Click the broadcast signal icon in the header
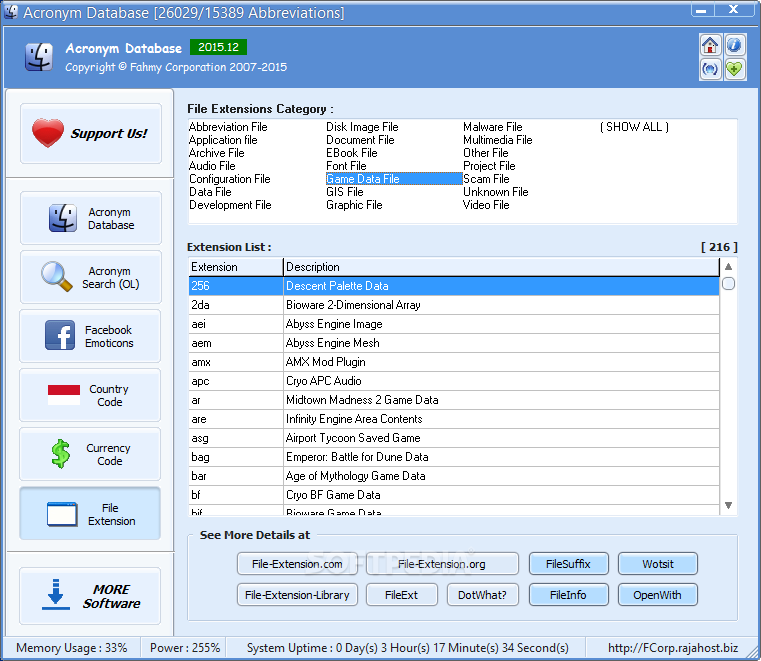761x661 pixels. (710, 69)
